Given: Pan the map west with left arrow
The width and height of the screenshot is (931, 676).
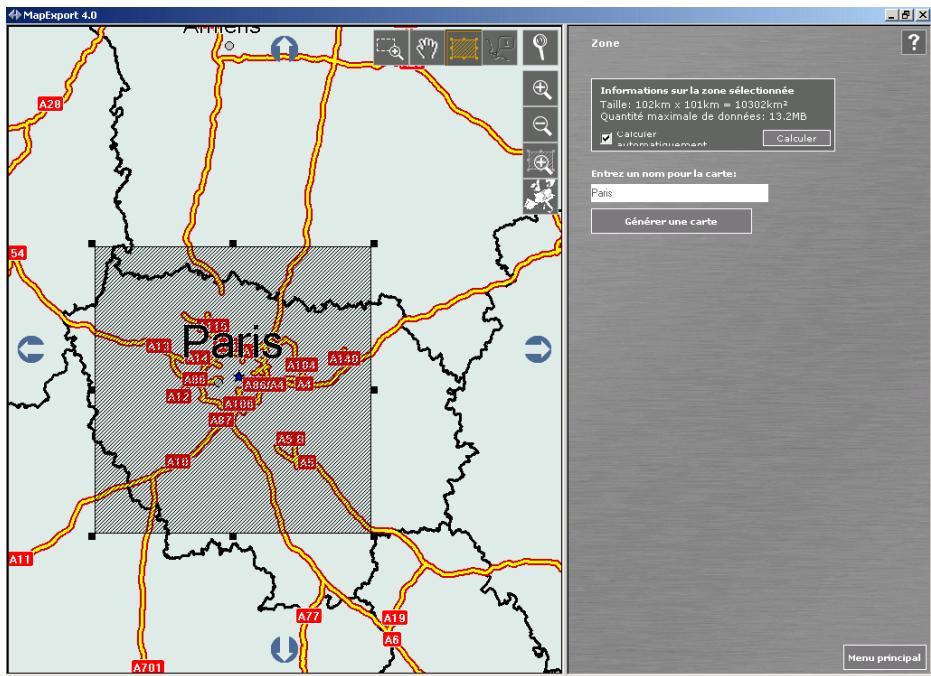Looking at the screenshot, I should pyautogui.click(x=31, y=349).
